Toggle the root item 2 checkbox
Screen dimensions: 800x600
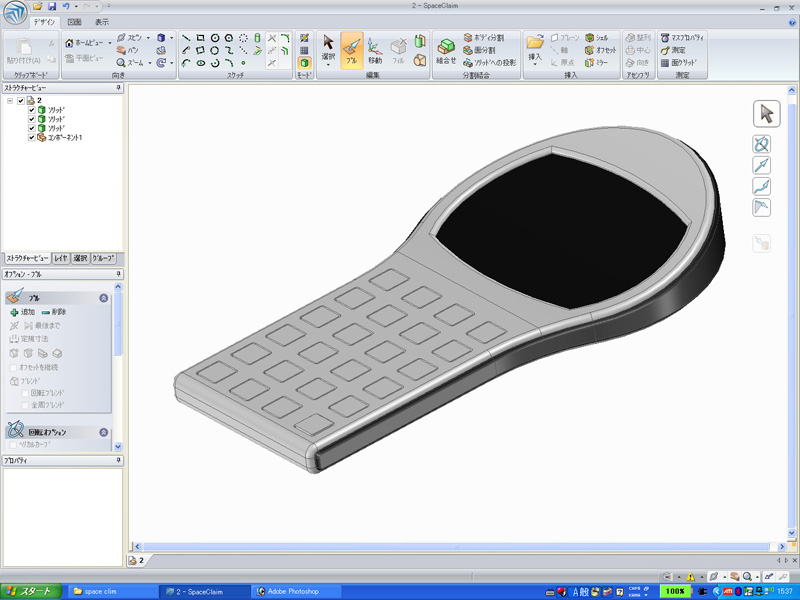coord(20,101)
